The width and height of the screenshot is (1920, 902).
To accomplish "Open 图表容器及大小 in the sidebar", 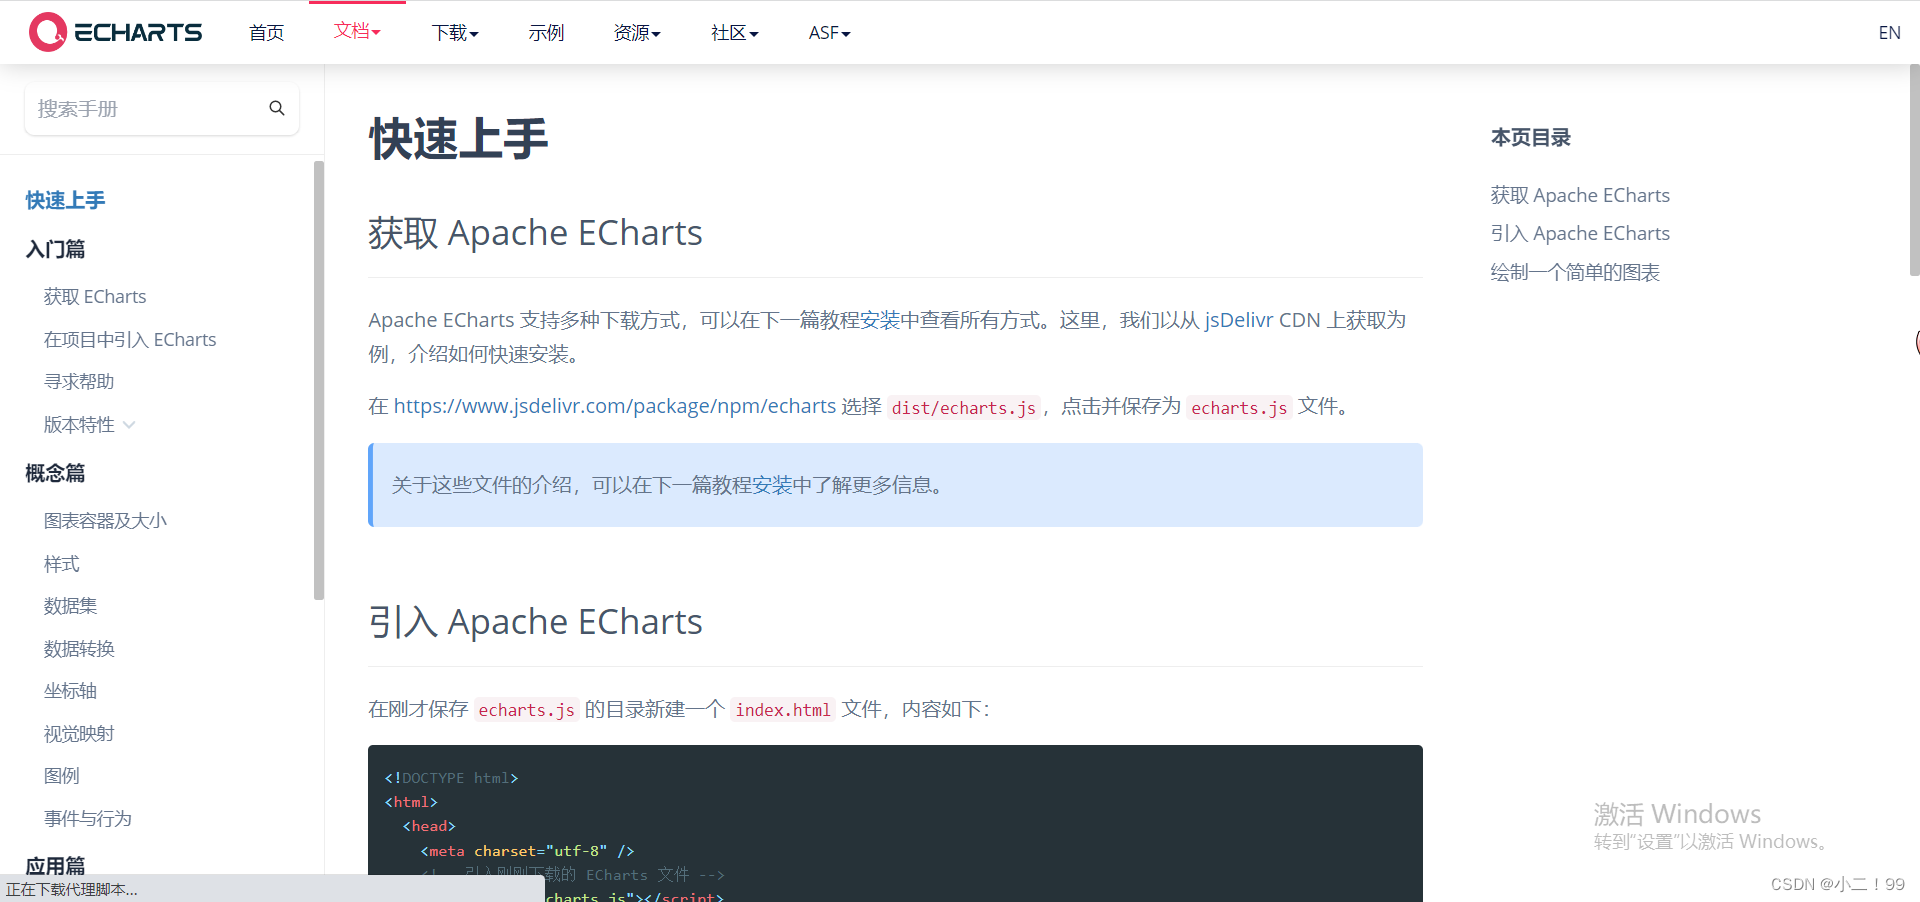I will [105, 521].
